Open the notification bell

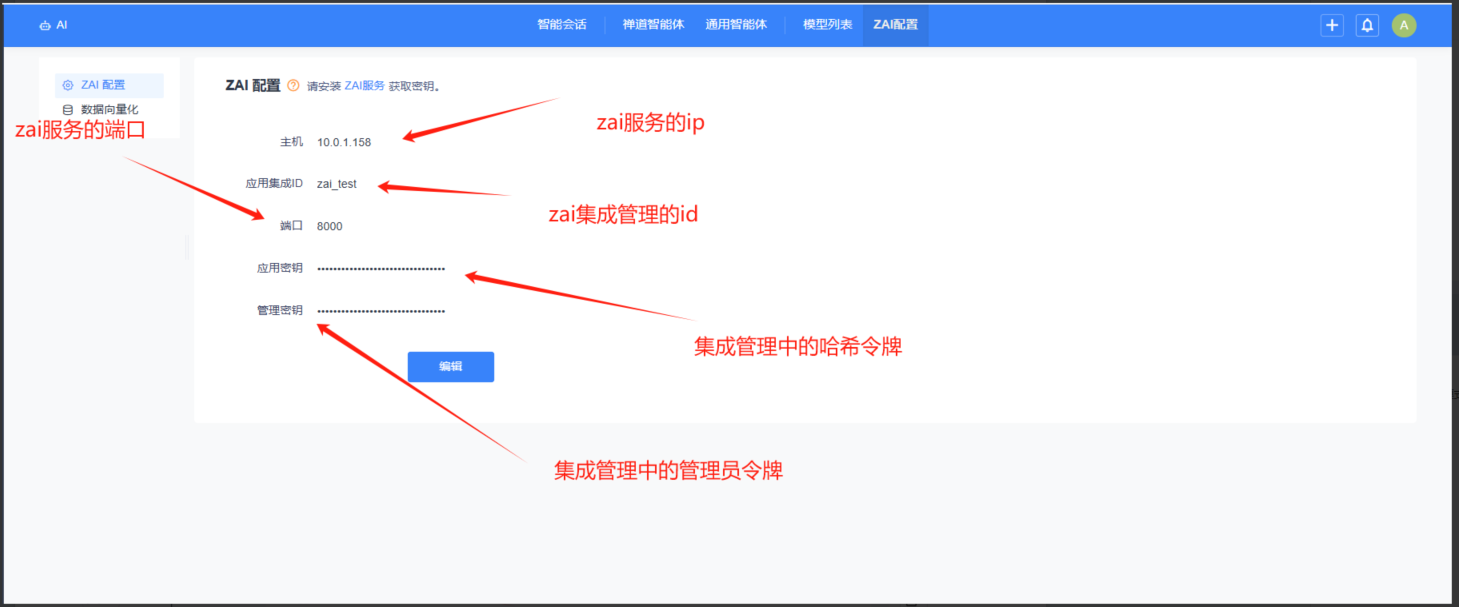tap(1367, 25)
